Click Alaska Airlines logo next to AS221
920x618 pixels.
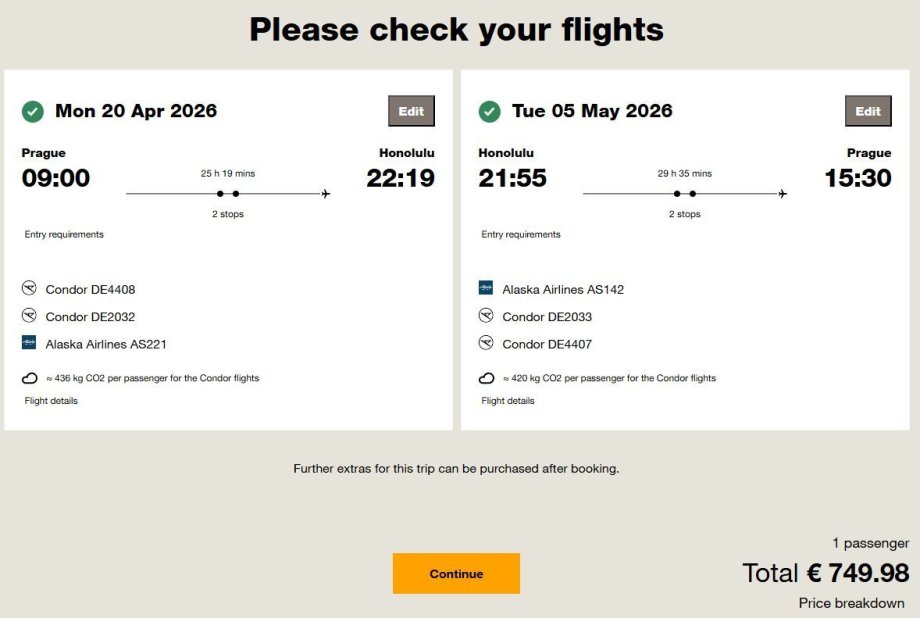[x=29, y=343]
